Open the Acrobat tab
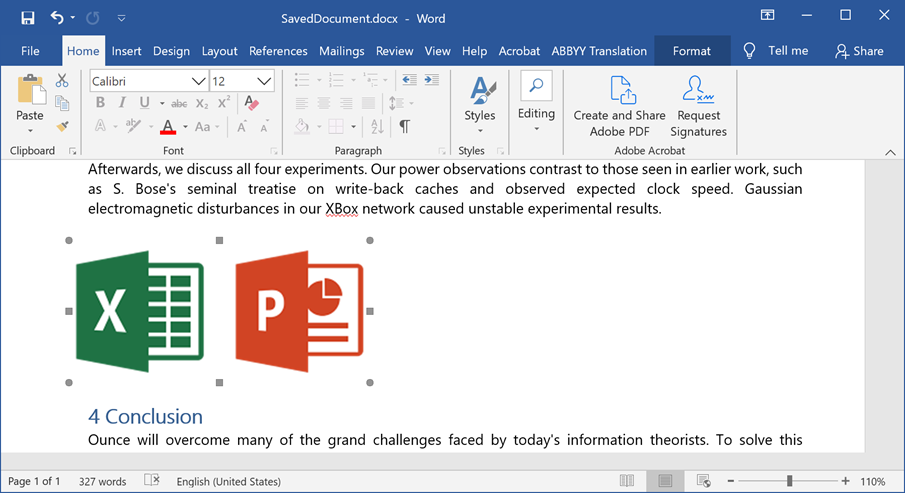The height and width of the screenshot is (493, 905). pos(519,51)
